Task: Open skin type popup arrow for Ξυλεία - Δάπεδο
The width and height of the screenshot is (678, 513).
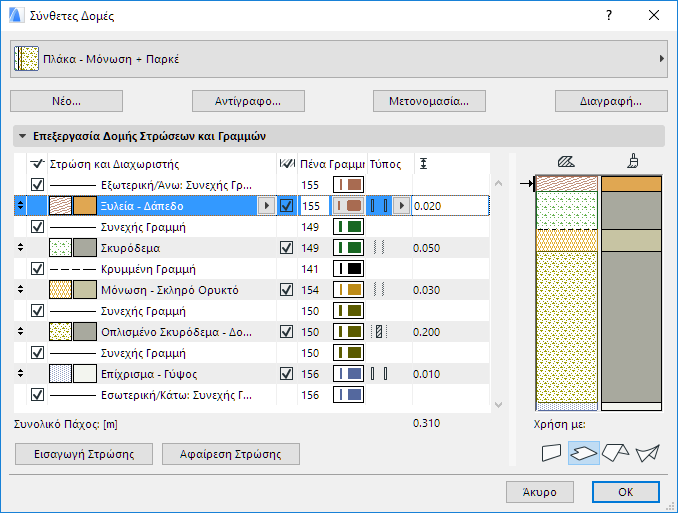Action: pyautogui.click(x=401, y=206)
